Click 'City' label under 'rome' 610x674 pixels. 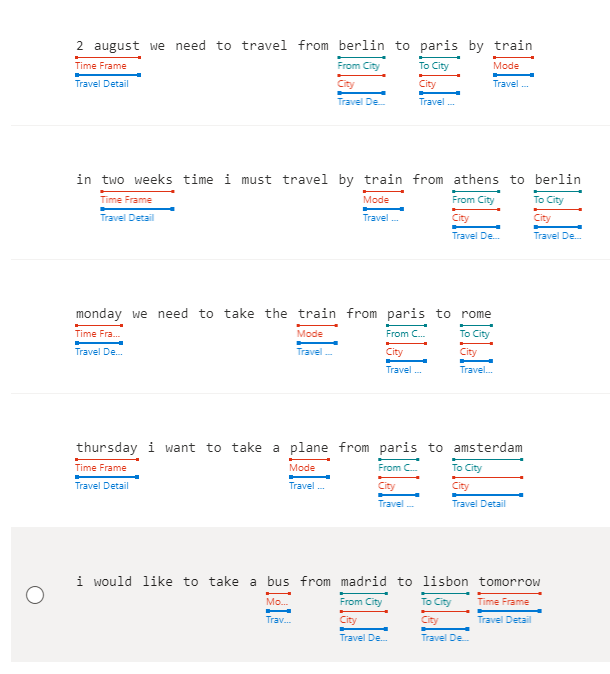click(468, 352)
